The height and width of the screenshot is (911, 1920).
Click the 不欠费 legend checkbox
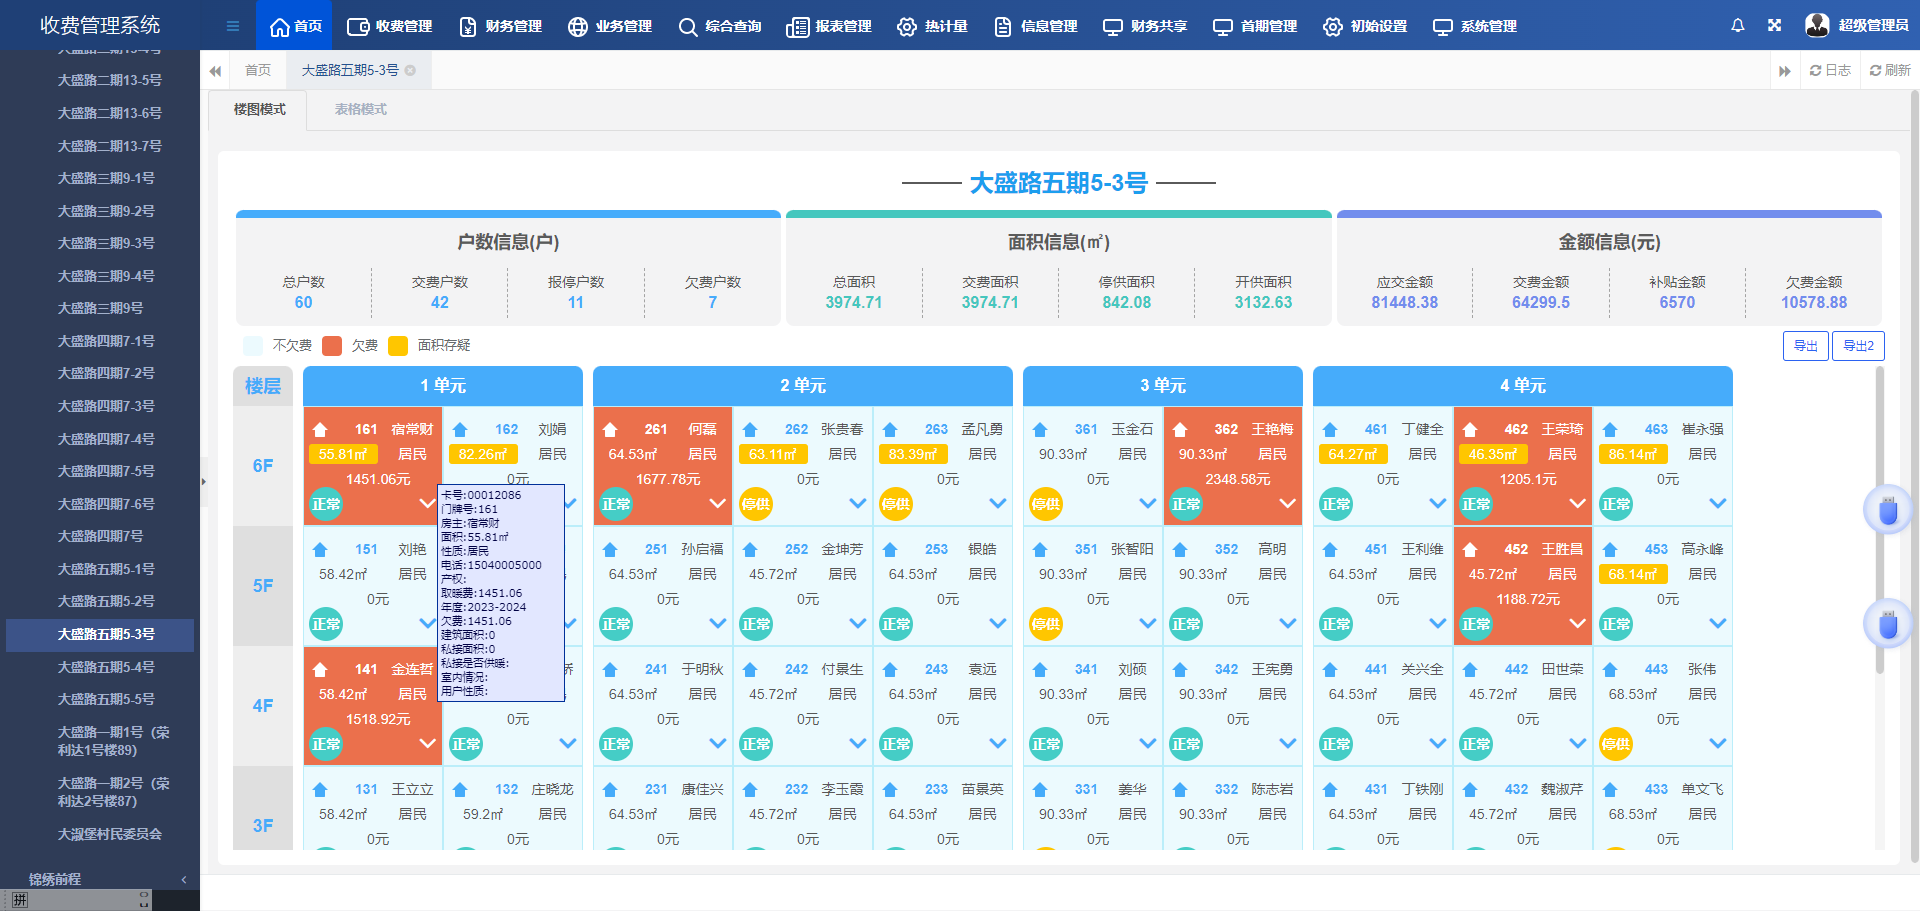[x=252, y=345]
